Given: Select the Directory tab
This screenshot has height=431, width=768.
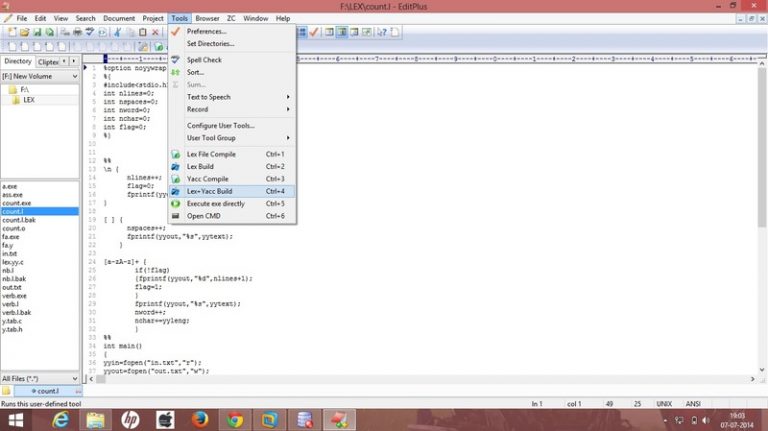Looking at the screenshot, I should (x=18, y=61).
